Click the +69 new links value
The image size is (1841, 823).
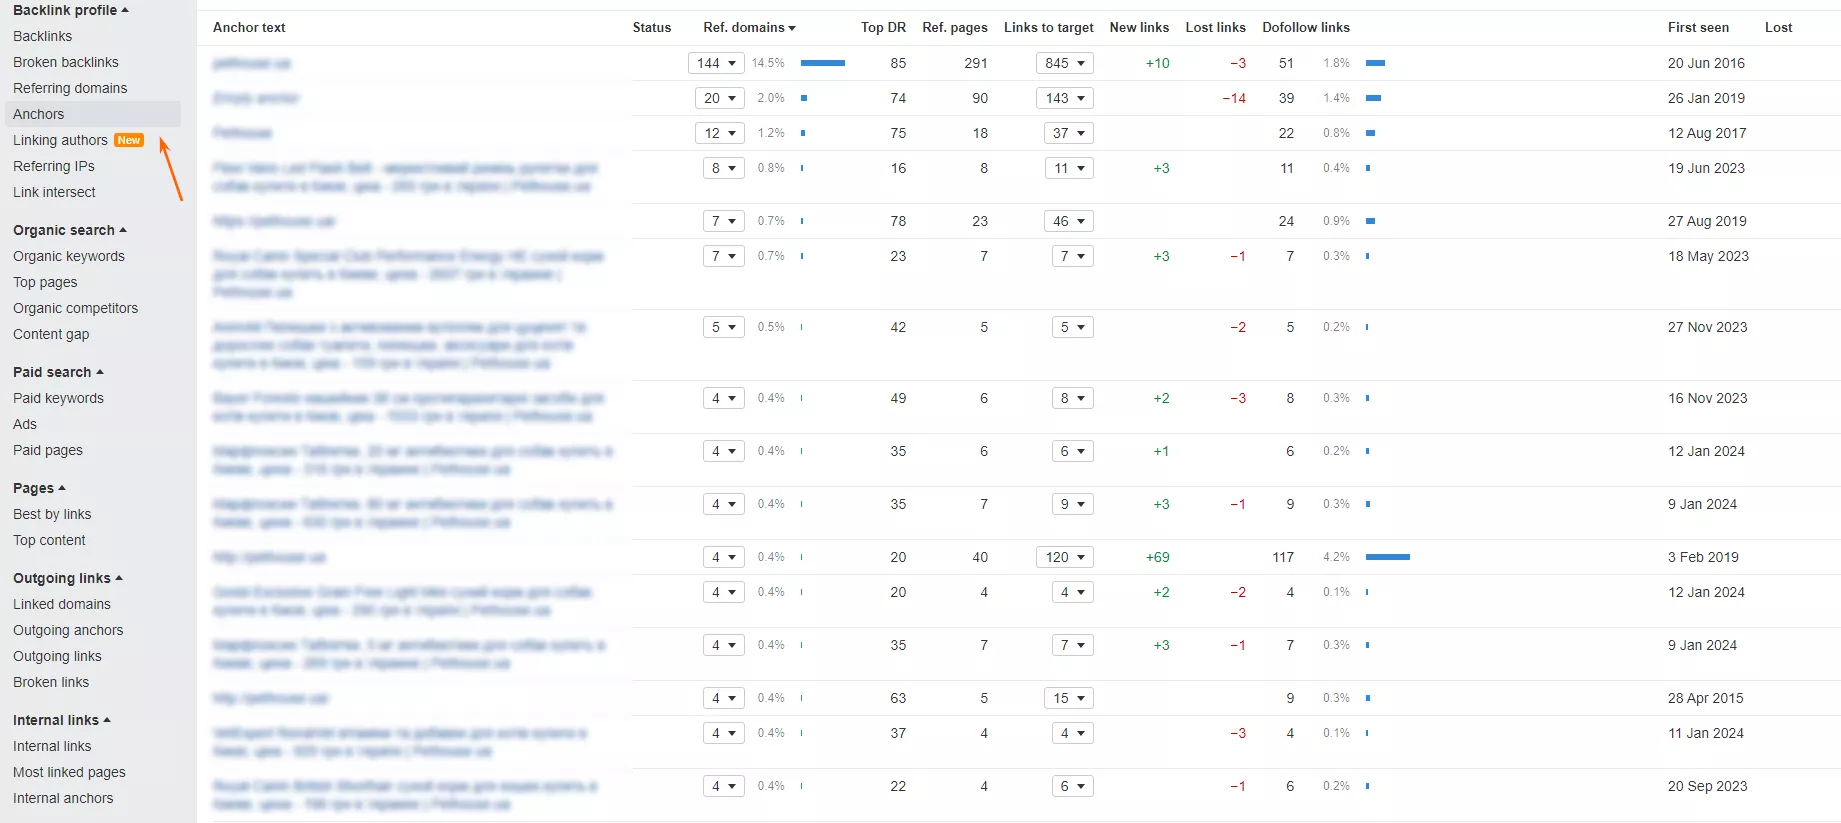coord(1158,557)
